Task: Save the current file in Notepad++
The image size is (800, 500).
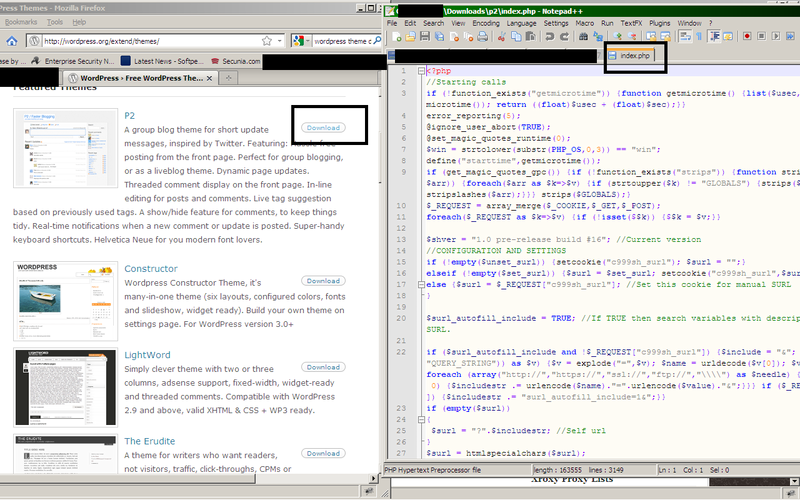Action: [424, 36]
